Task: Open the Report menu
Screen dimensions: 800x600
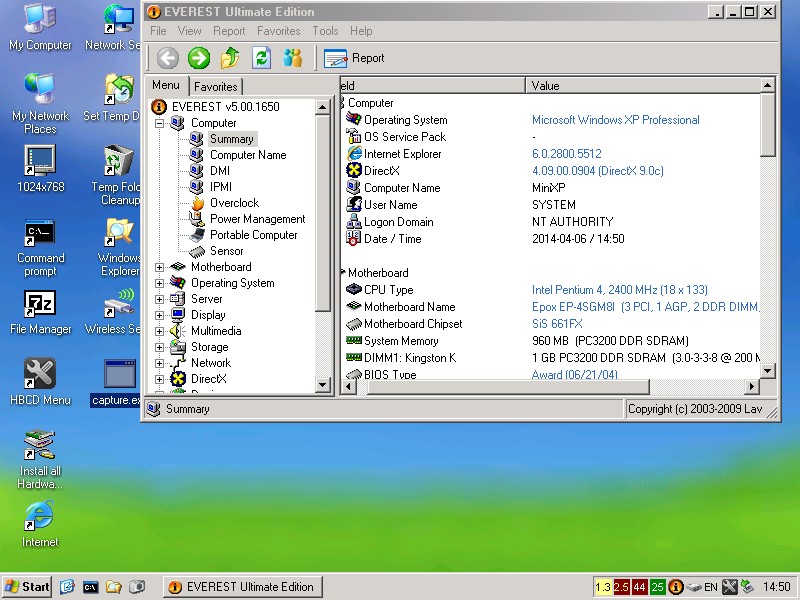Action: (229, 31)
